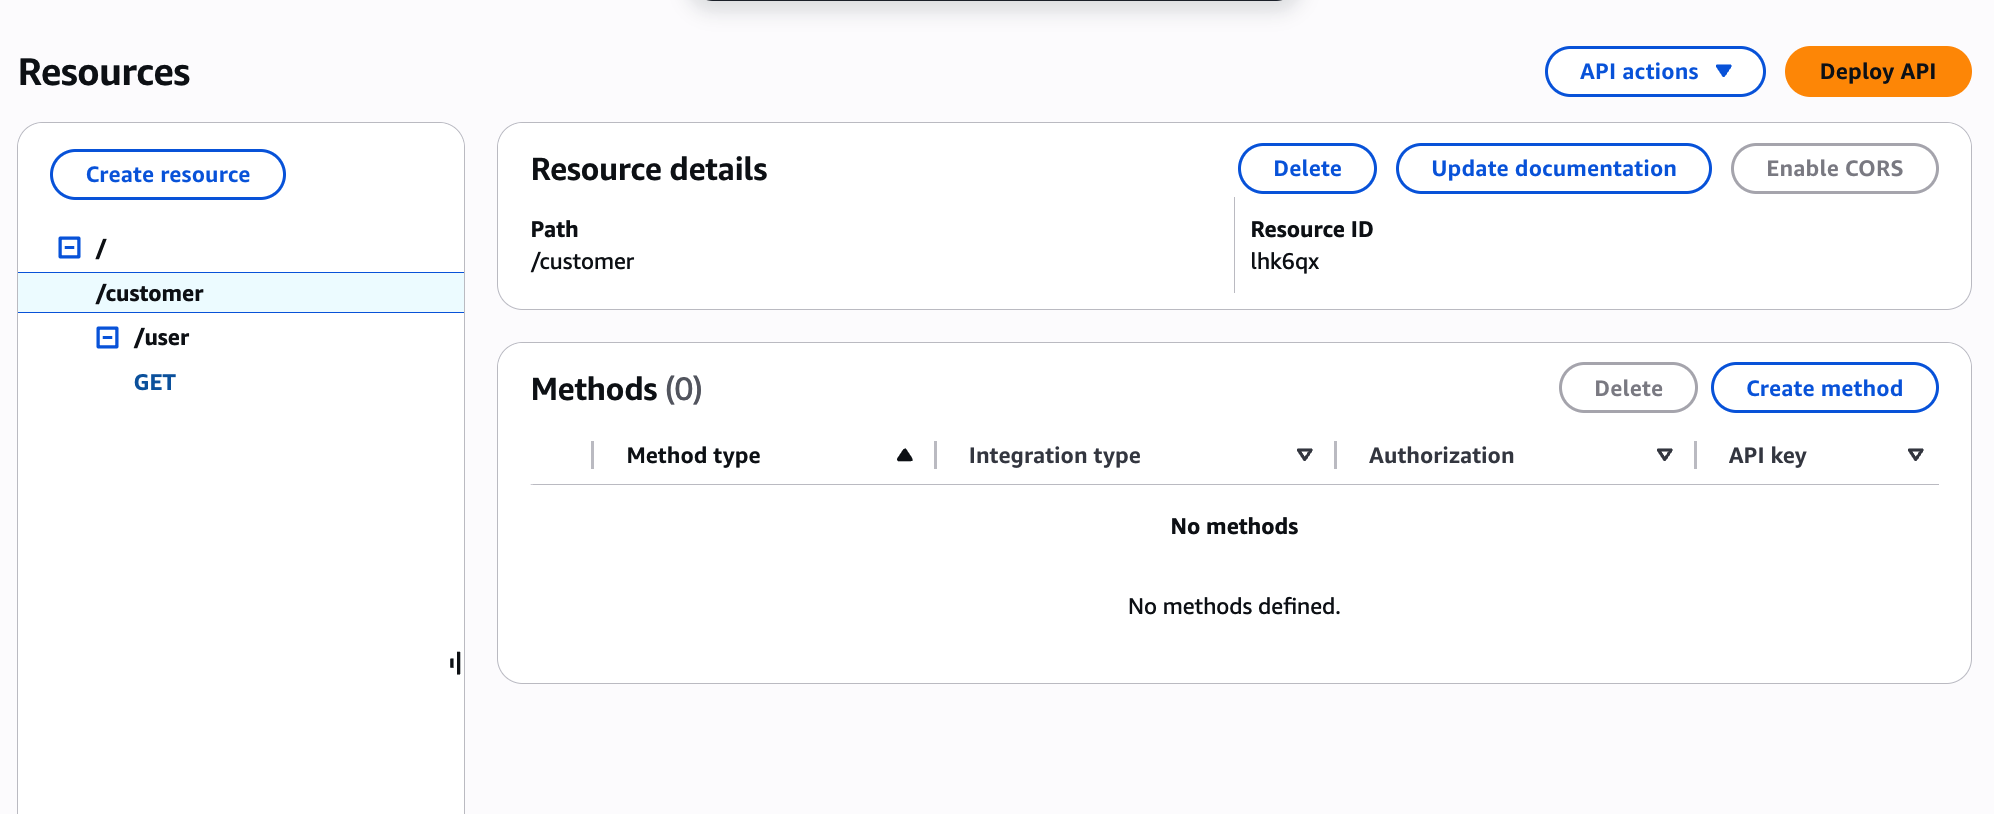1994x814 pixels.
Task: Sort by API key column arrow
Action: click(x=1915, y=455)
